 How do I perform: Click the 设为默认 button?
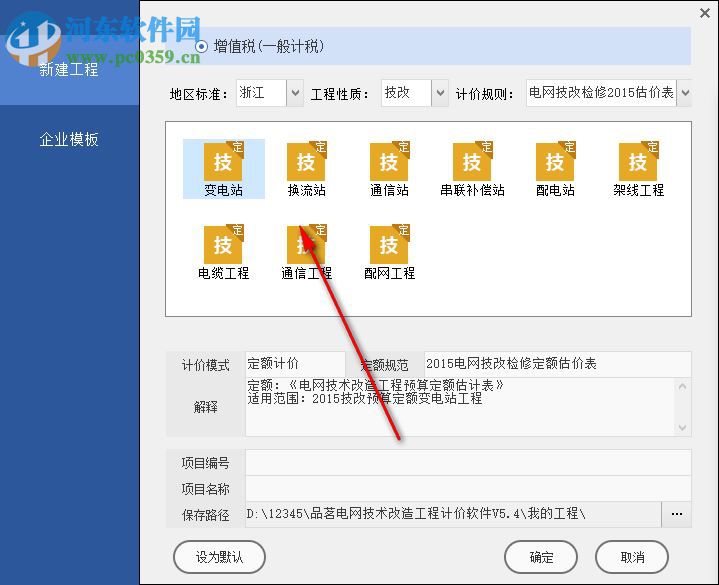(x=219, y=557)
